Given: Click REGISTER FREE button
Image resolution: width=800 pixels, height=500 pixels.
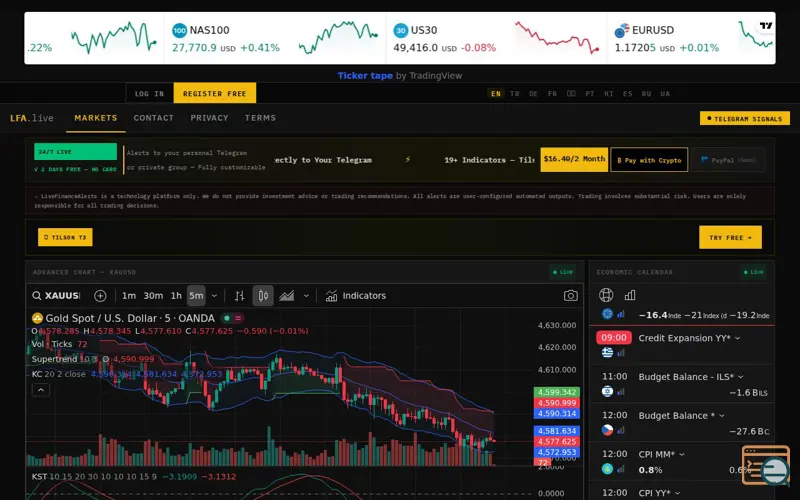Looking at the screenshot, I should (x=215, y=93).
